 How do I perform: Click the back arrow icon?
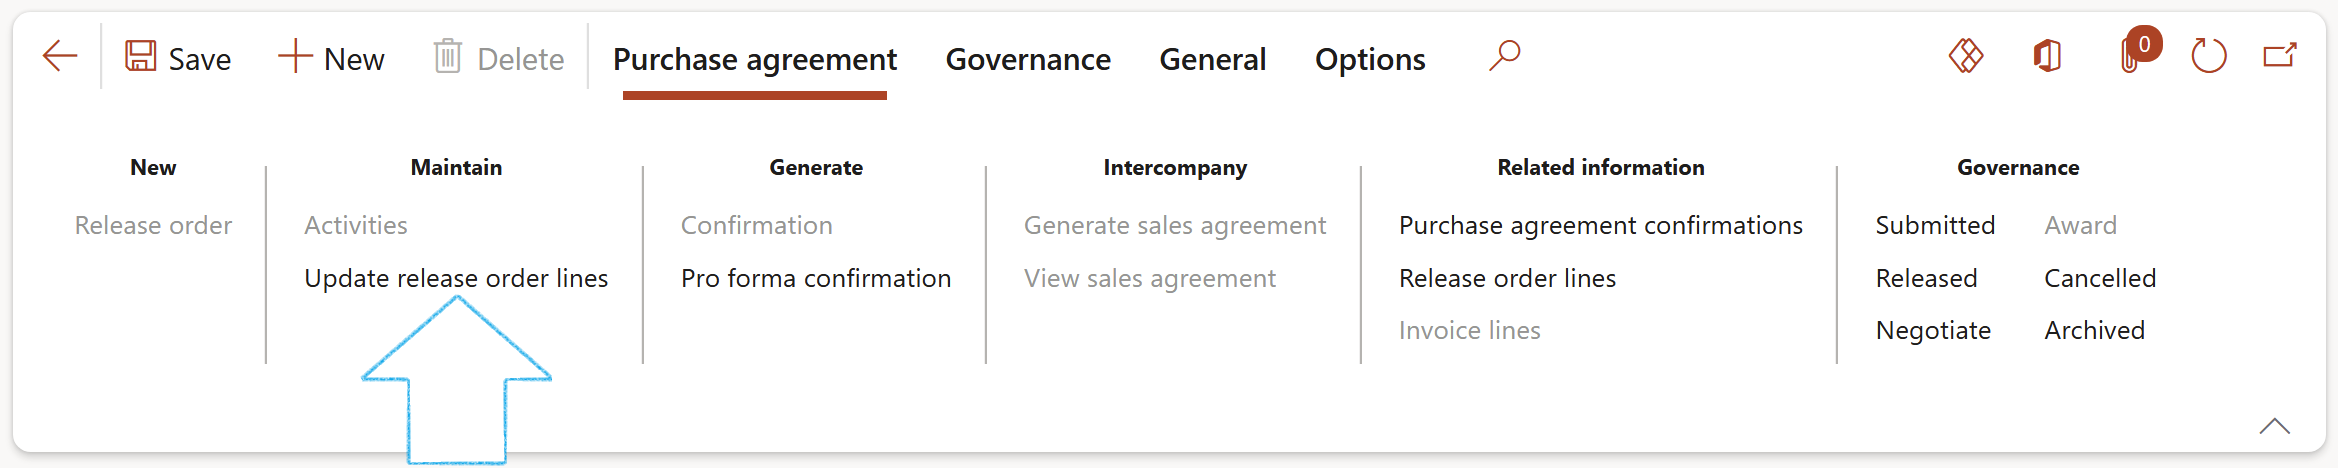(x=60, y=56)
